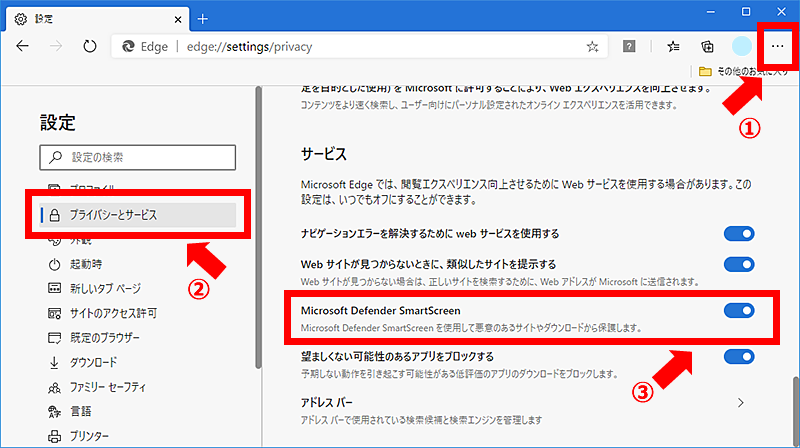The image size is (800, 448).
Task: Disable 望ましくない可能性のあるアプリをブロックする switch
Action: [739, 356]
